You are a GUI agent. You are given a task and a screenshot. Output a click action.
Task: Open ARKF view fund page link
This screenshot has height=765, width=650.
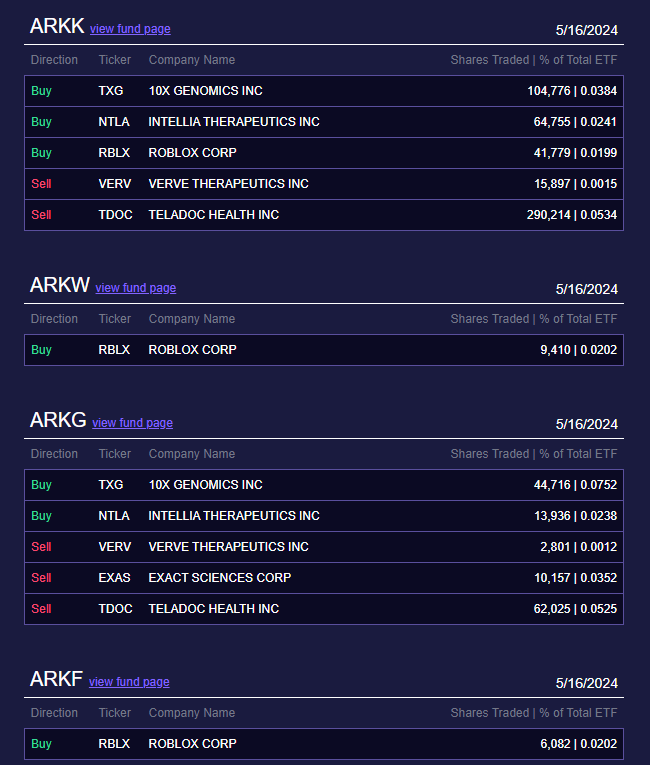(x=129, y=682)
